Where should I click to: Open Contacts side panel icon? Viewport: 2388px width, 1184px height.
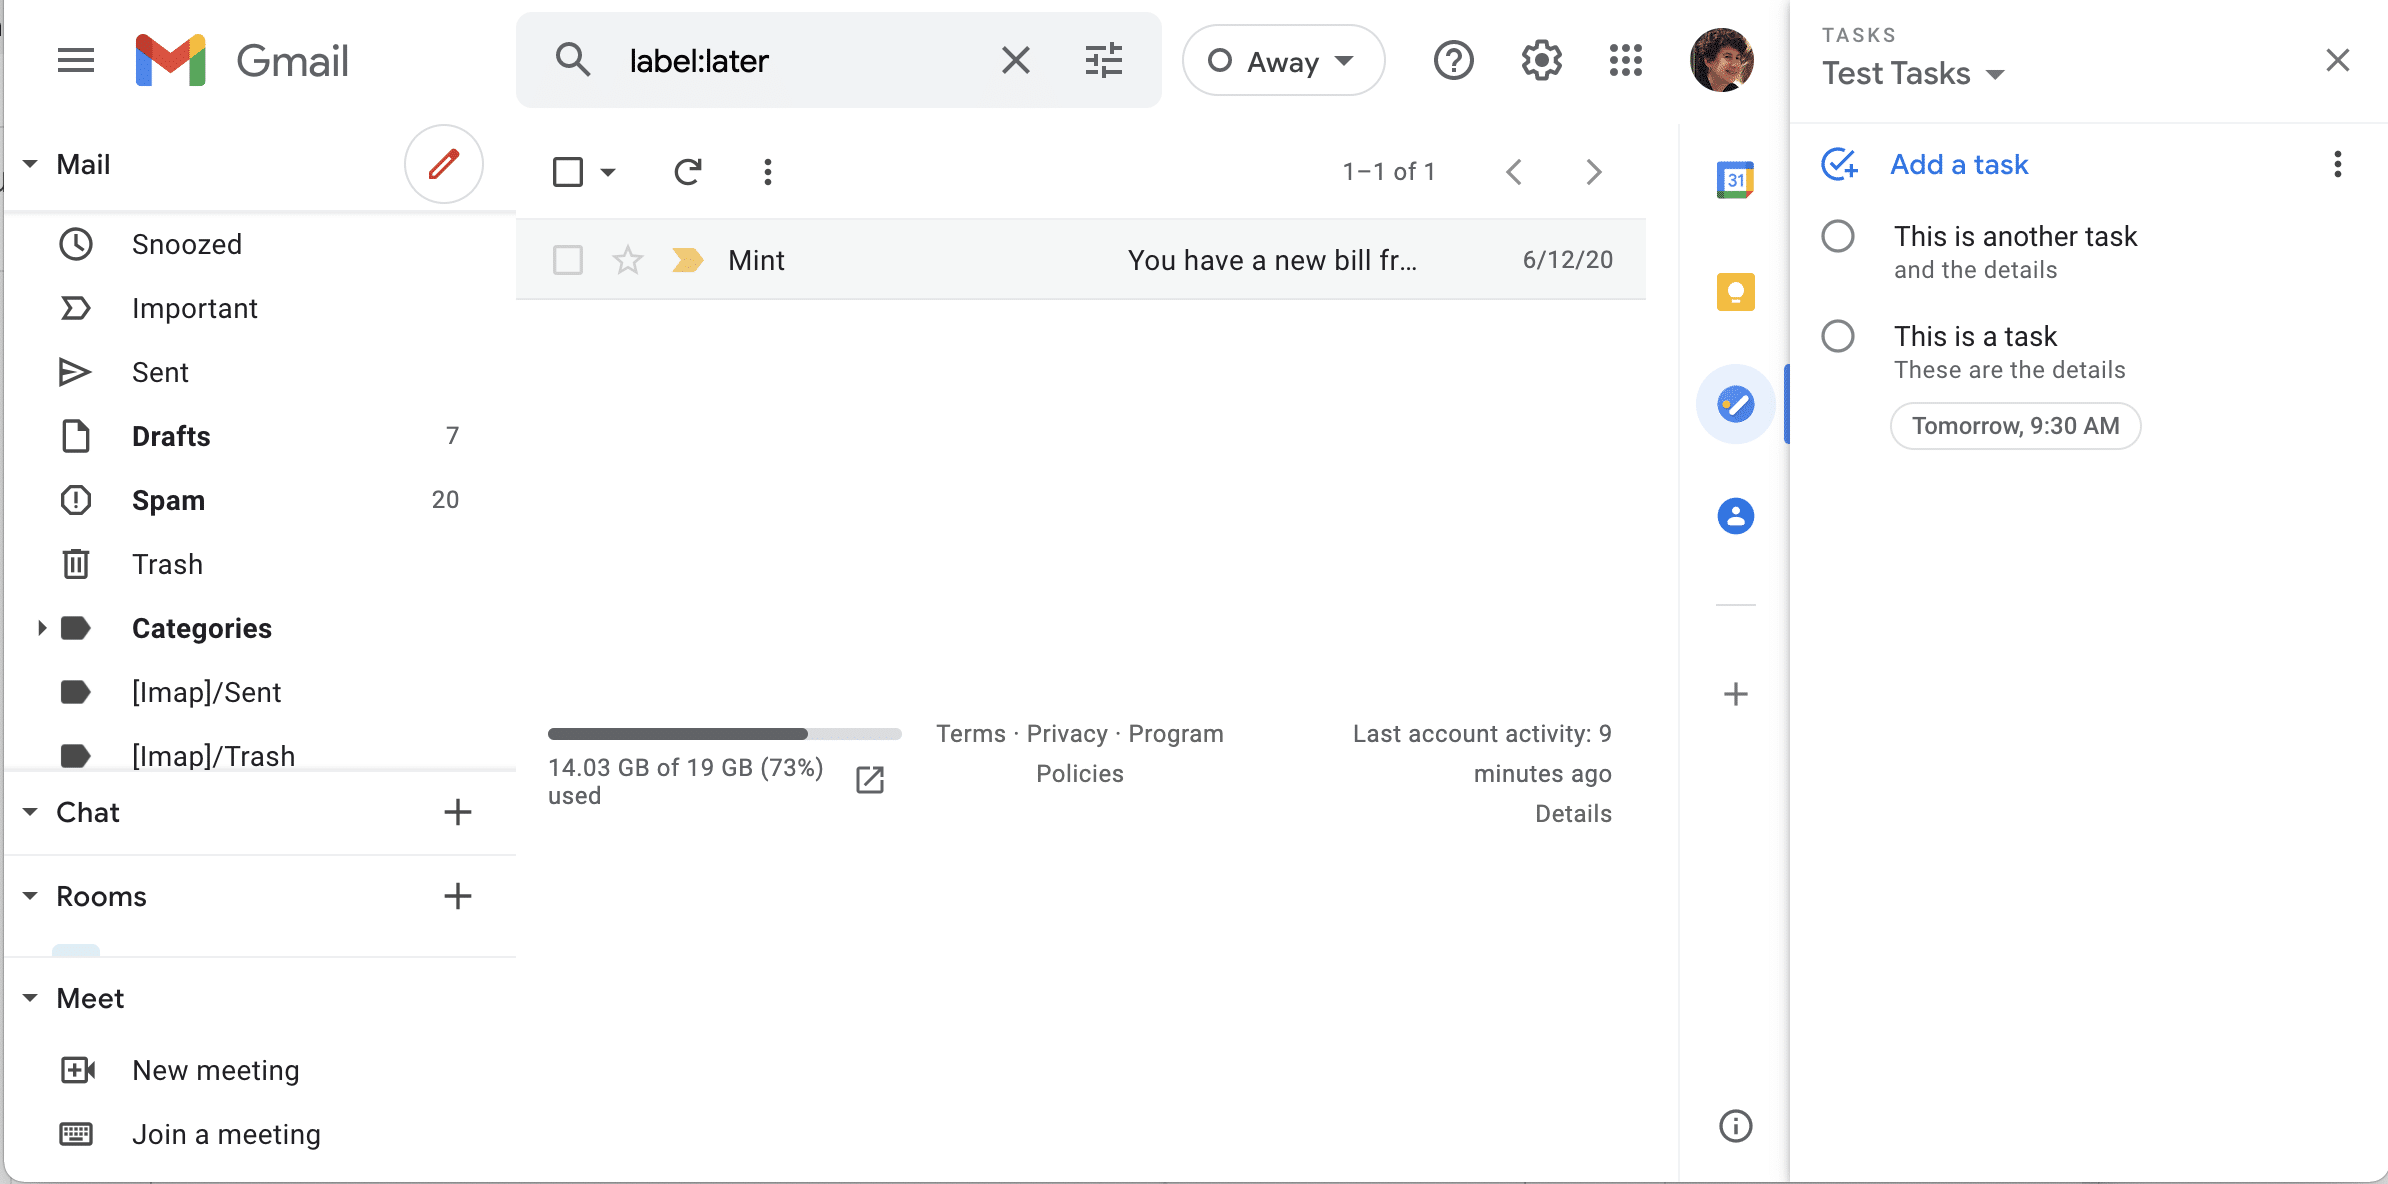[1735, 516]
